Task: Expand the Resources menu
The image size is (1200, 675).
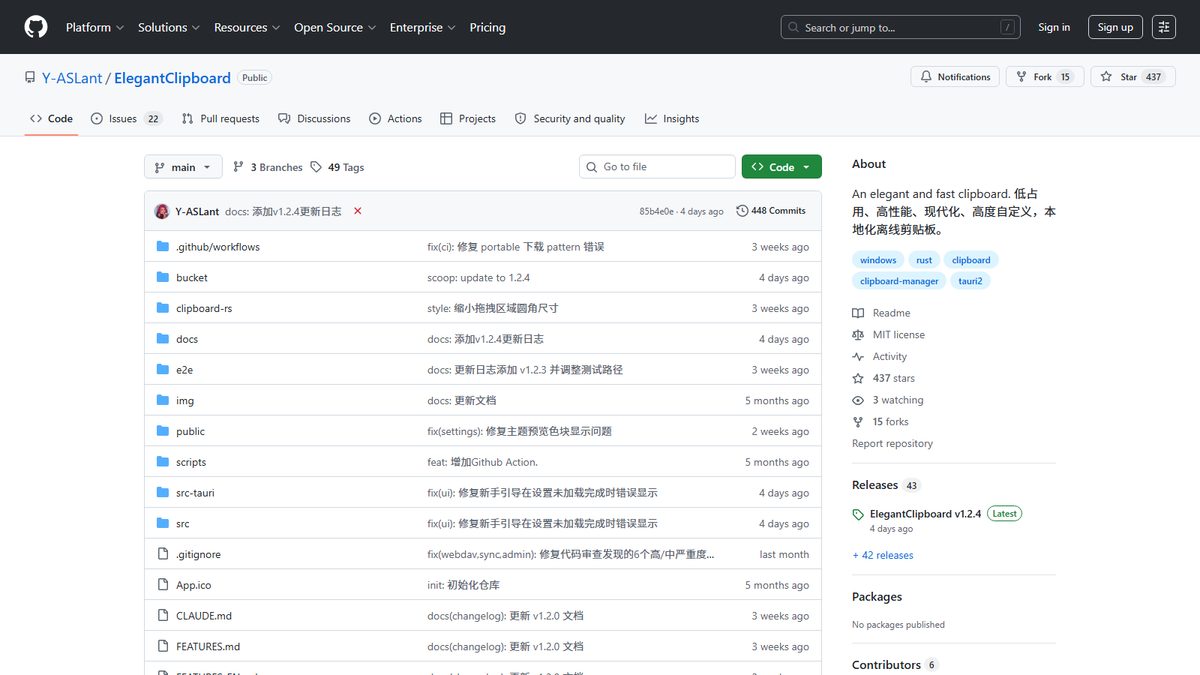Action: (x=247, y=27)
